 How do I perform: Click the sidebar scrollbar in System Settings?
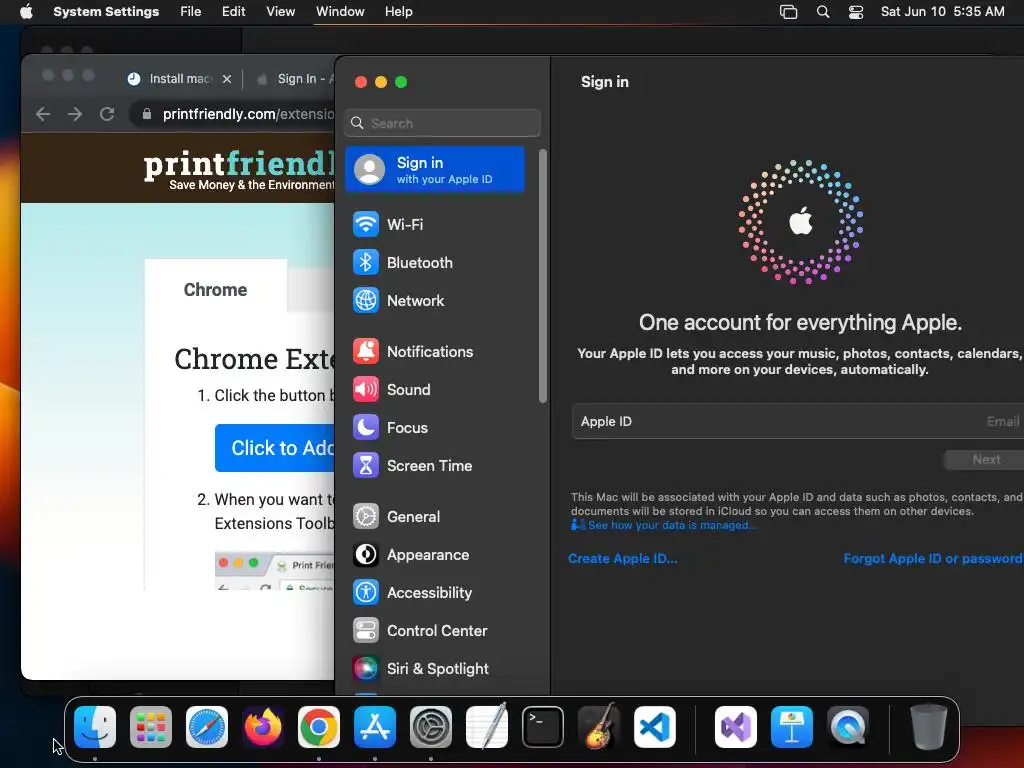tap(543, 276)
